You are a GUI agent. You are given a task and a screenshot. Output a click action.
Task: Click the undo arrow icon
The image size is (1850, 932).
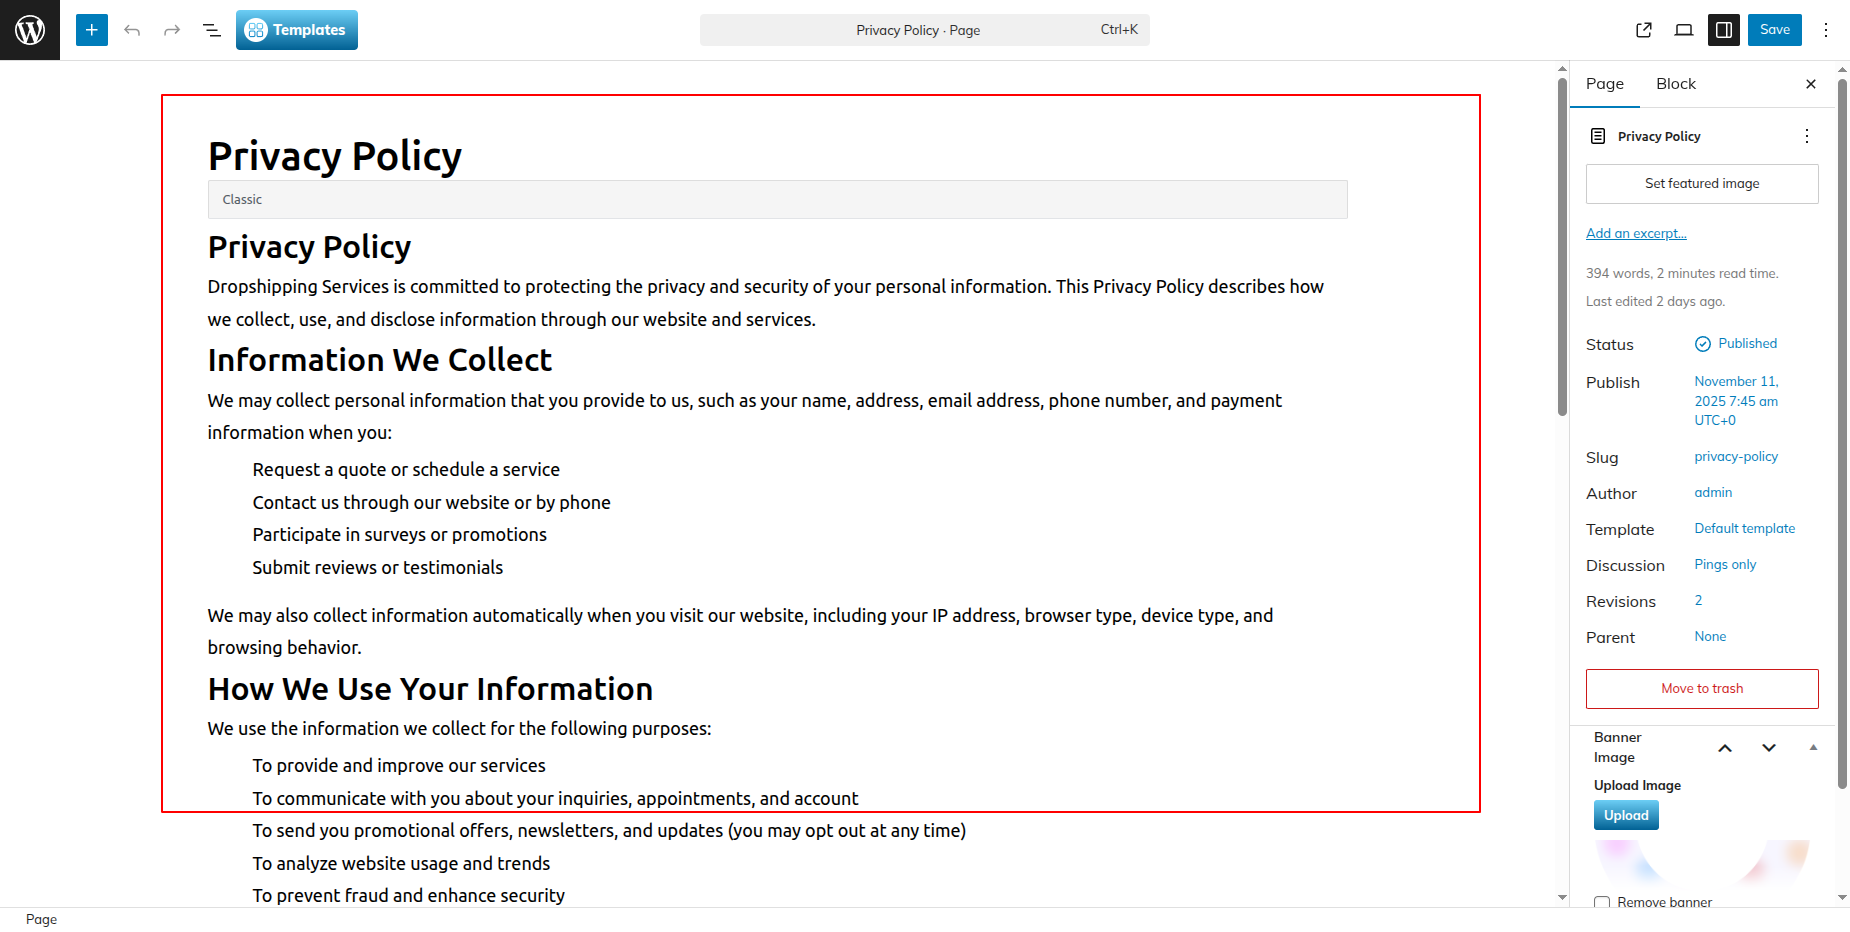pos(132,30)
